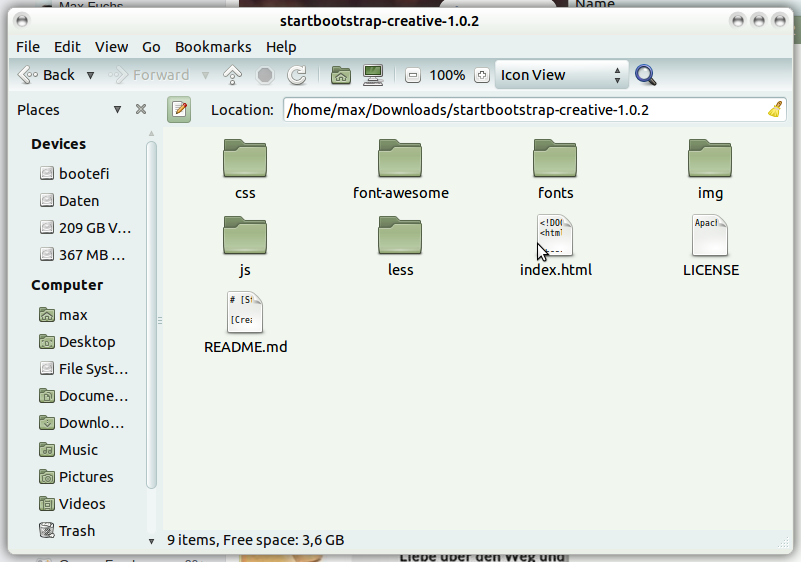Open Videos in the sidebar
The height and width of the screenshot is (562, 801).
pyautogui.click(x=72, y=504)
